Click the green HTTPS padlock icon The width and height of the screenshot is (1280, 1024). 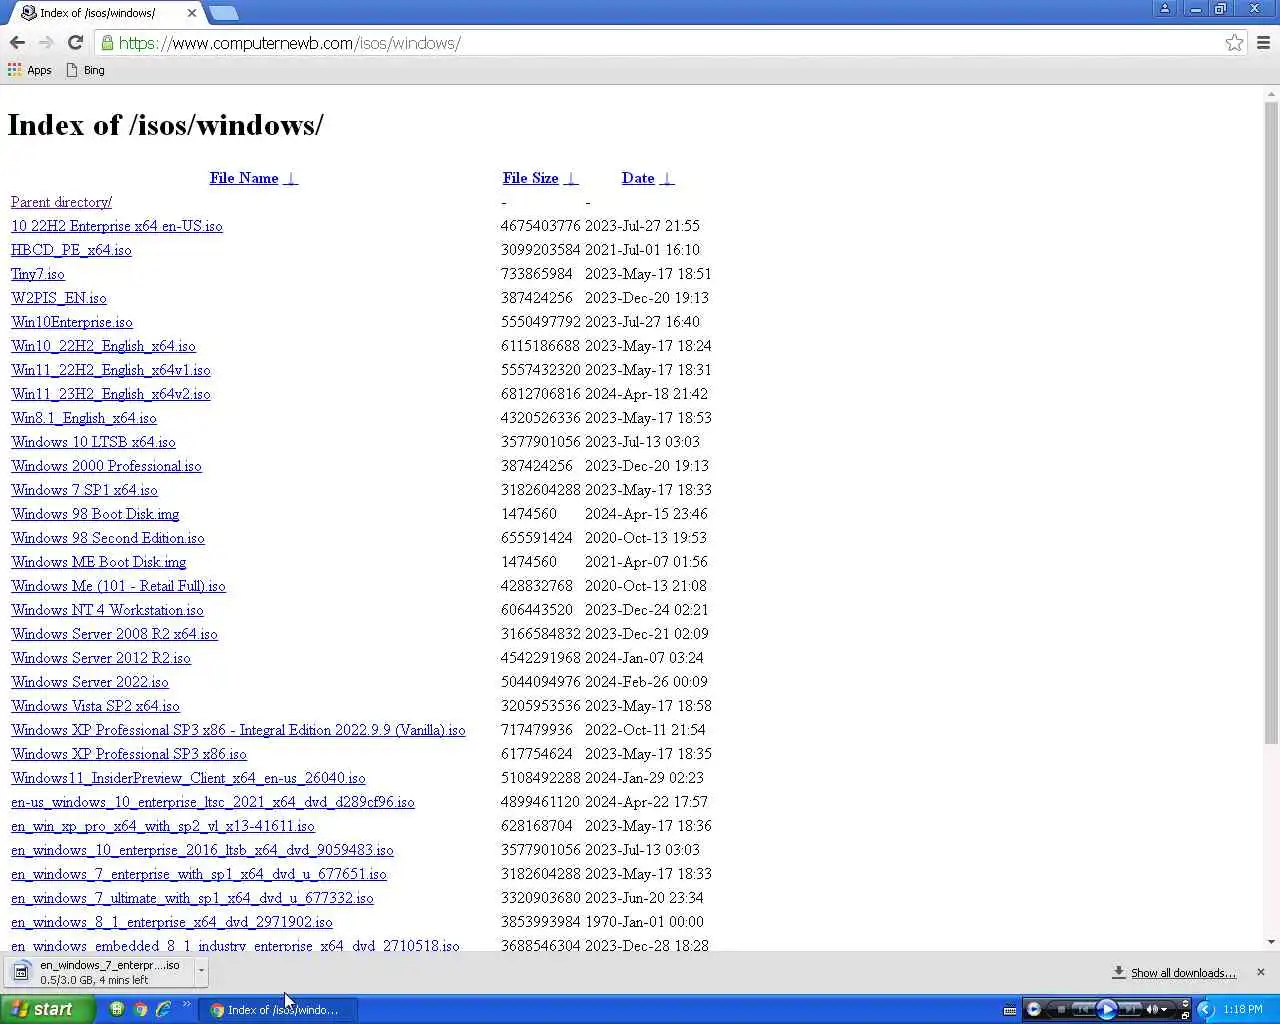(107, 43)
